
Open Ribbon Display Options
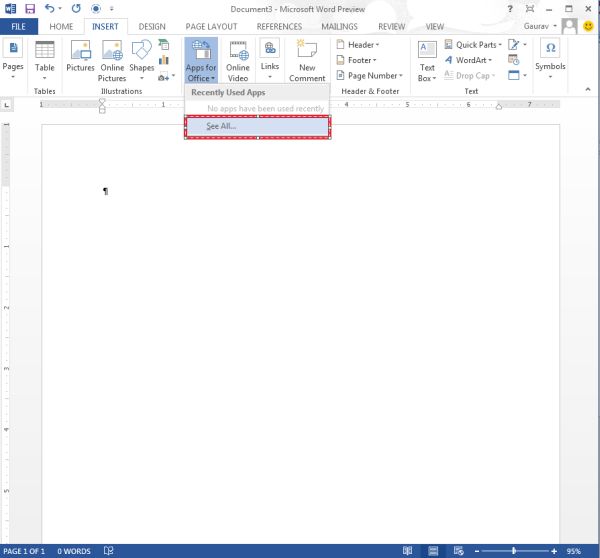[x=530, y=8]
